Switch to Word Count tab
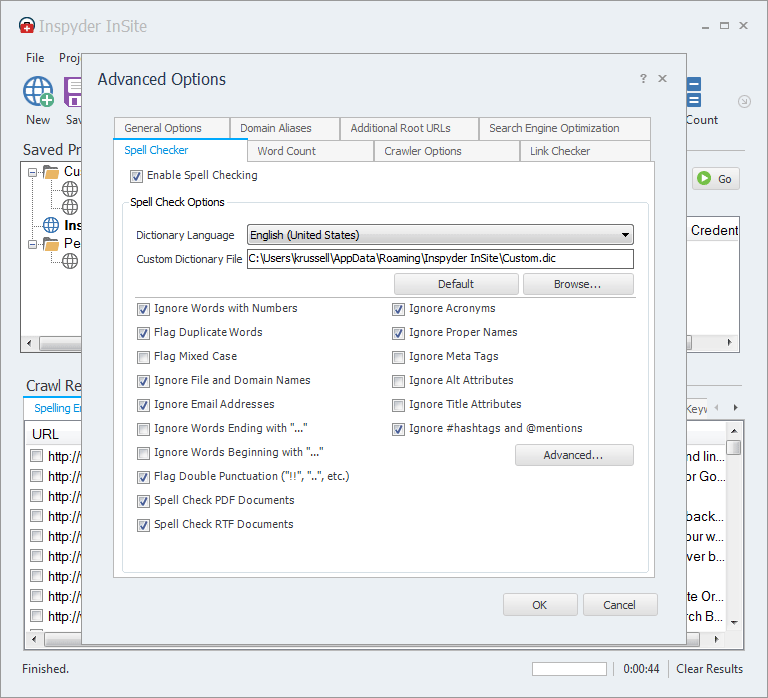 click(x=310, y=151)
